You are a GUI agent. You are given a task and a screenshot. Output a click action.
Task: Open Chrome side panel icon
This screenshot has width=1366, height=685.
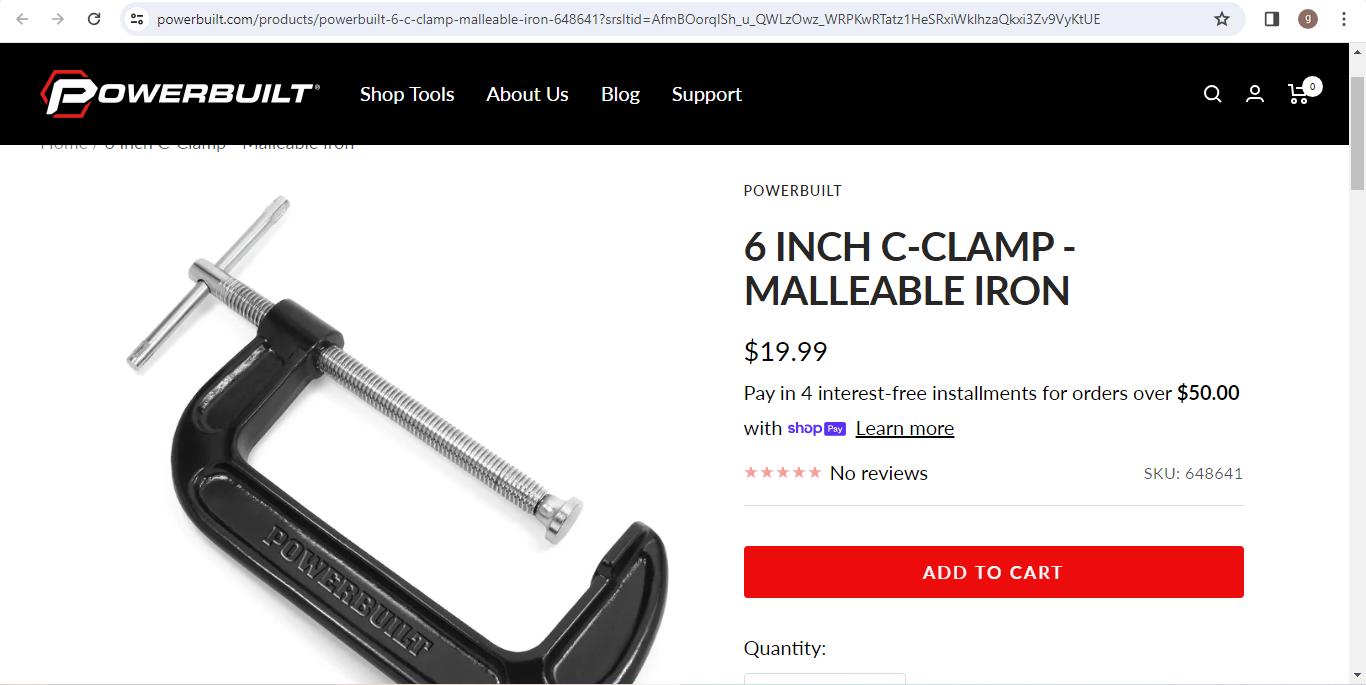pos(1272,19)
